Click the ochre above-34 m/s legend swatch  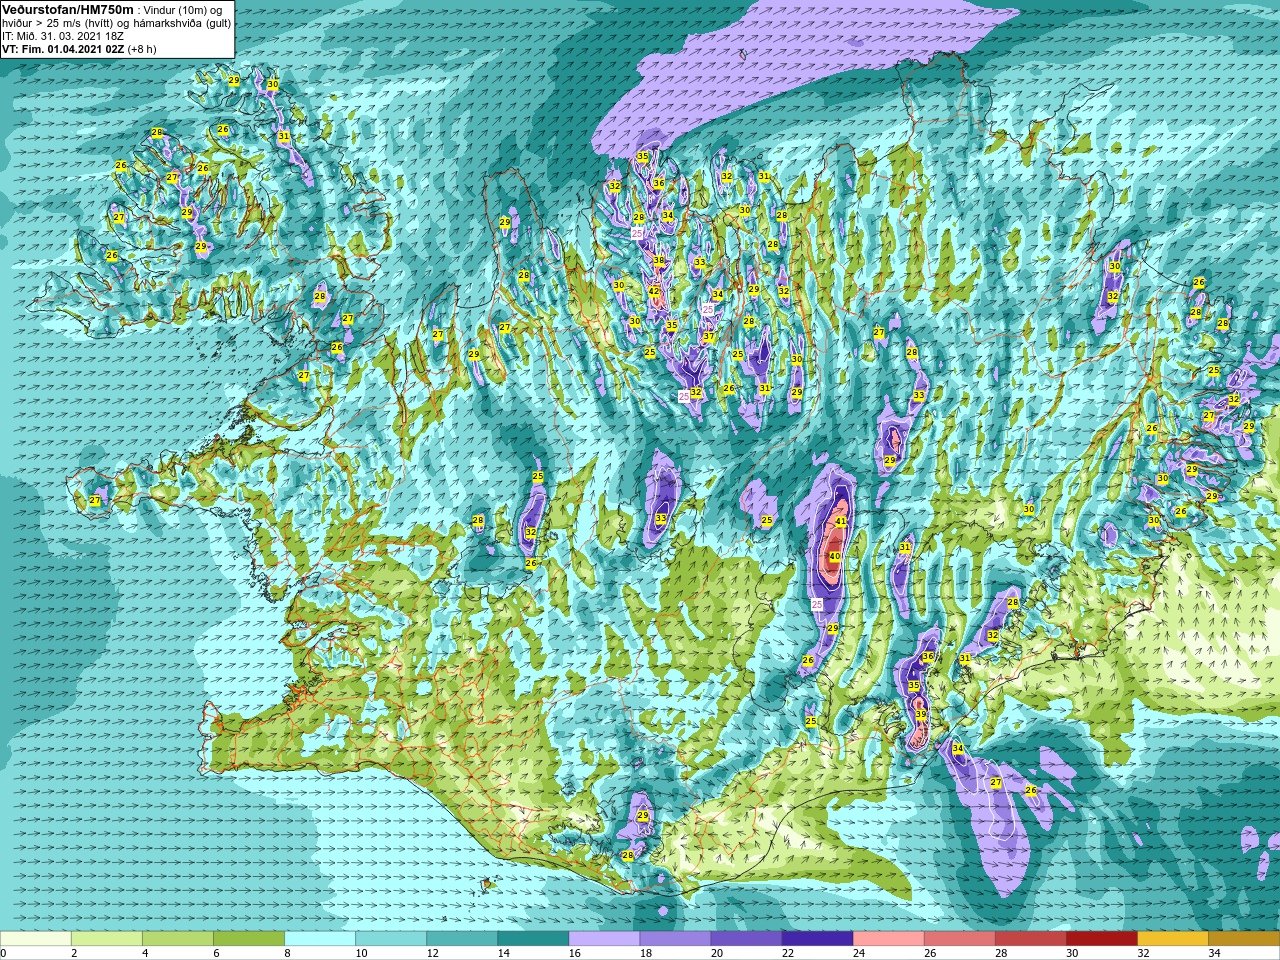point(1243,939)
